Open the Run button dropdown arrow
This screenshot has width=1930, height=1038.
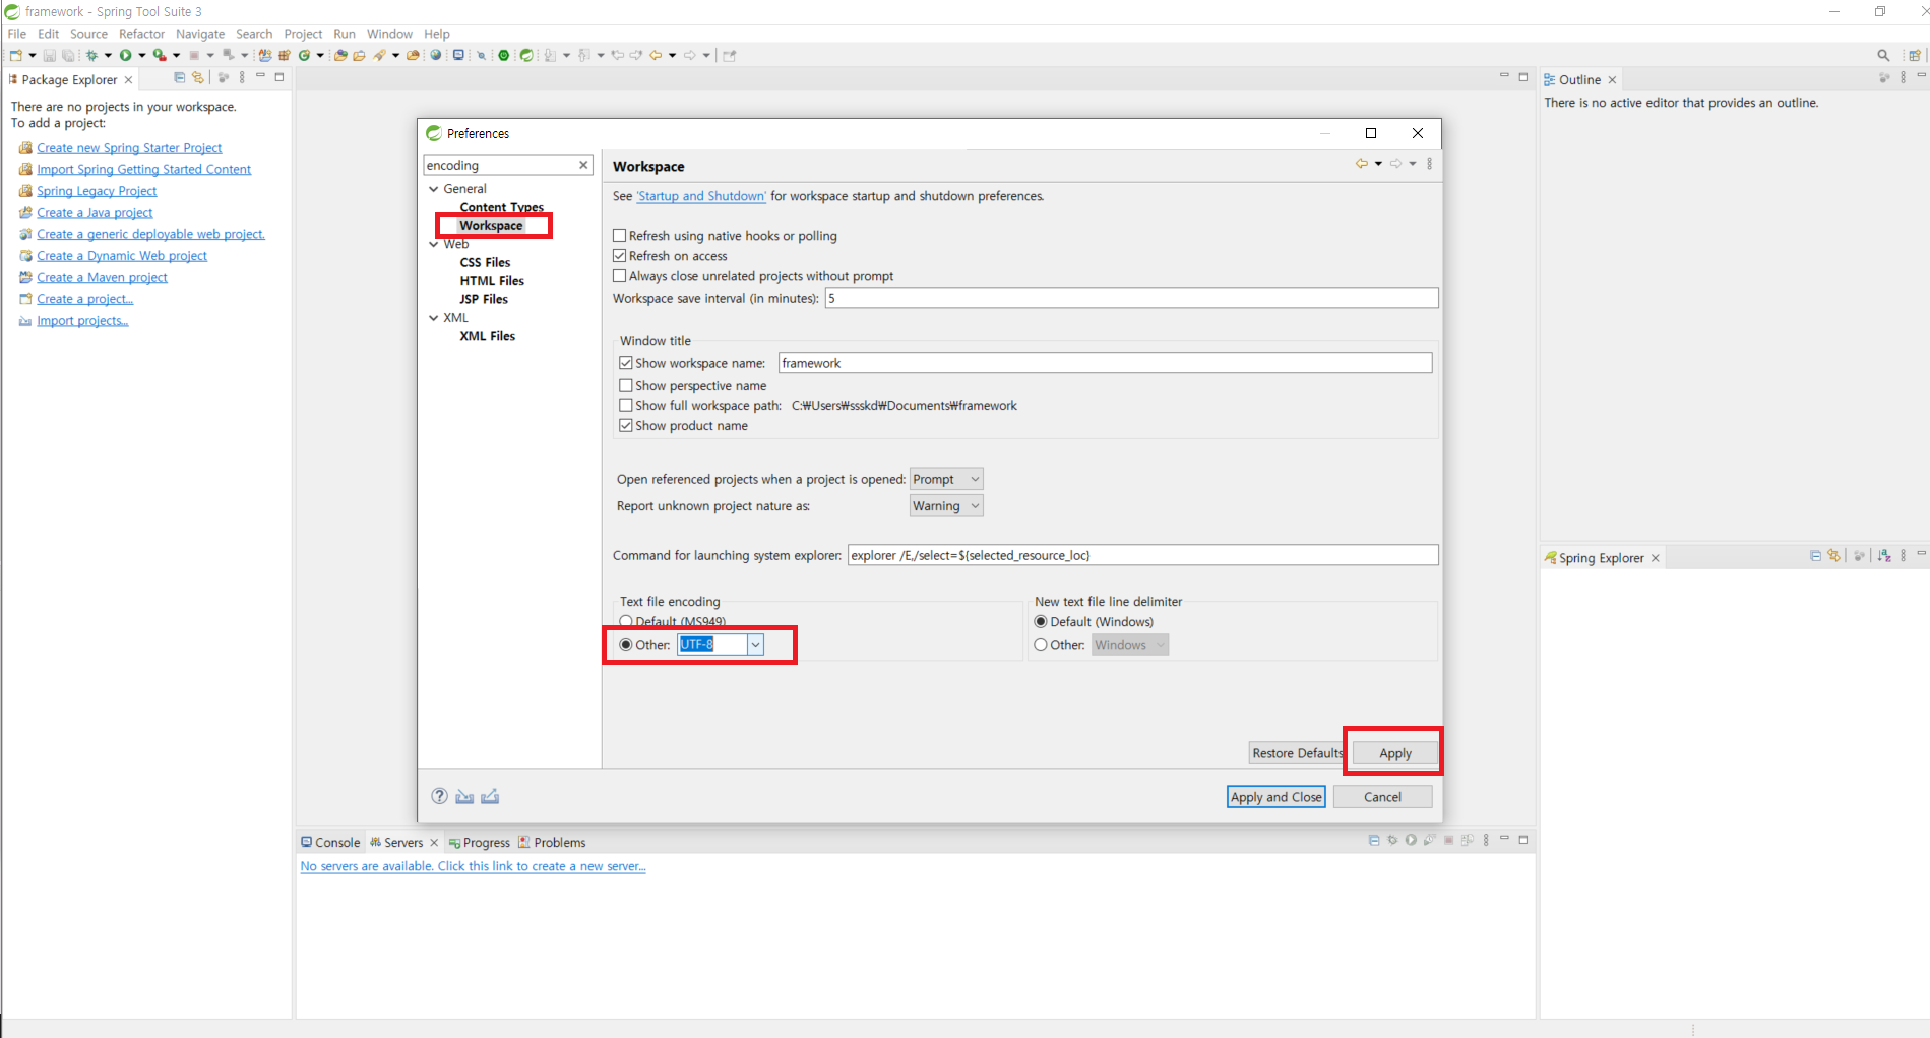pos(142,55)
